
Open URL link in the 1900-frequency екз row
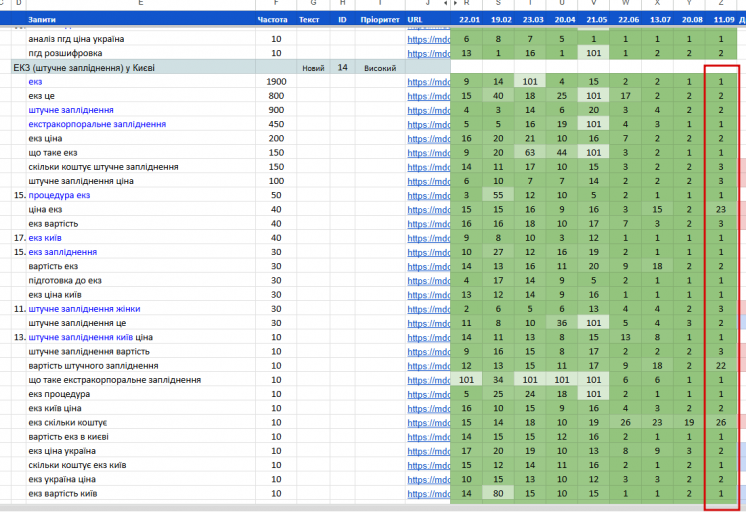(x=428, y=82)
